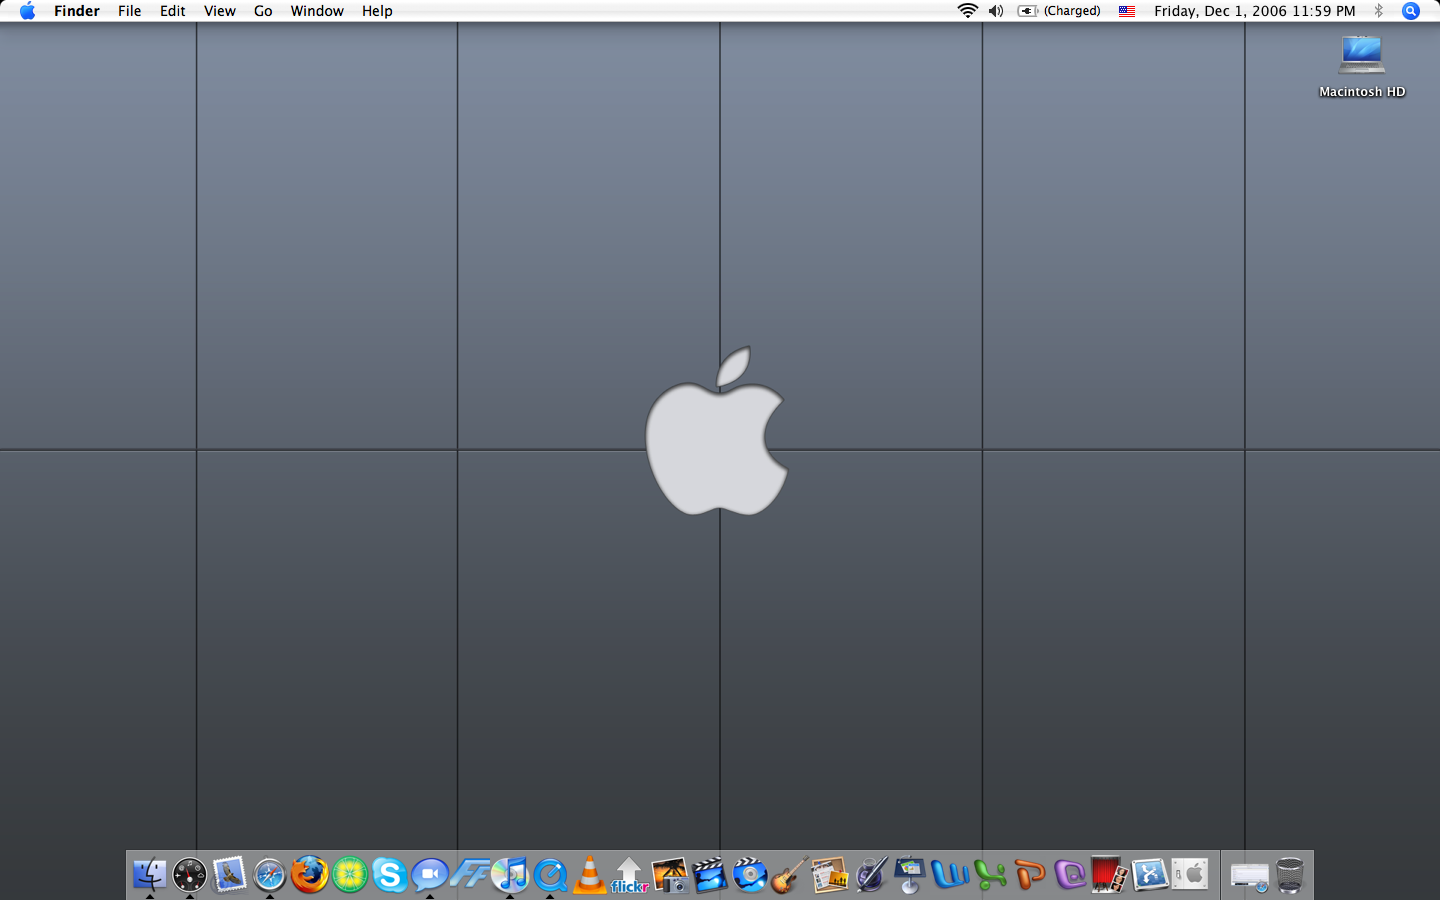Launch iTunes from the dock
Viewport: 1440px width, 900px height.
coord(510,875)
